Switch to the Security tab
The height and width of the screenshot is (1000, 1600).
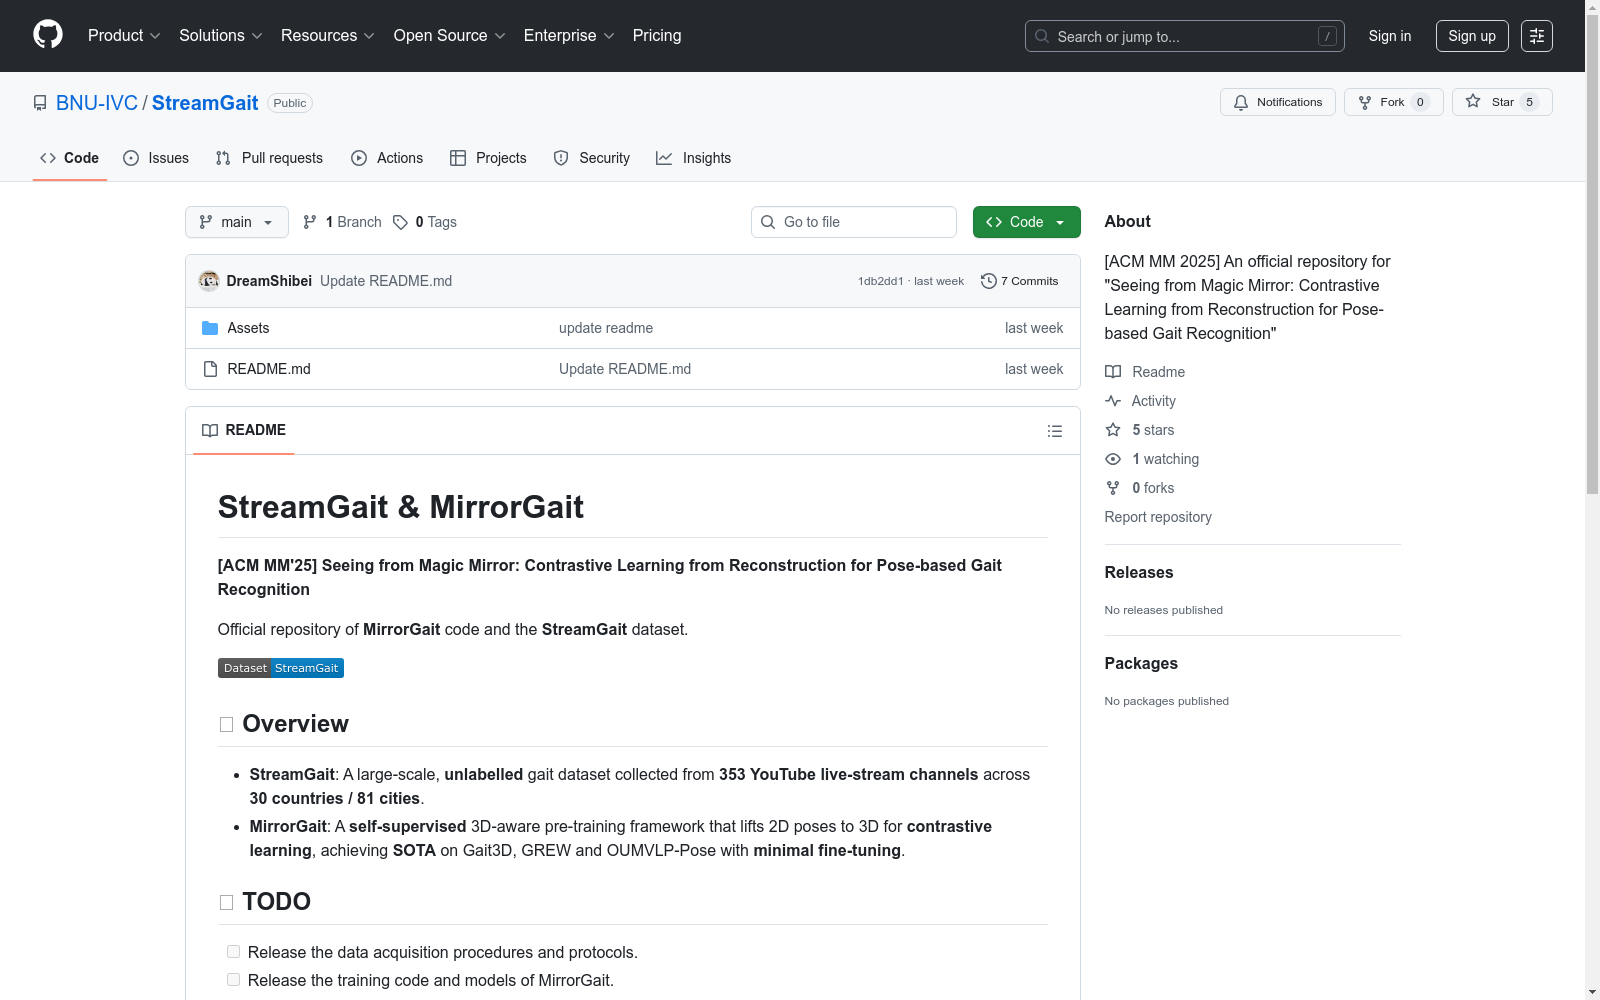[x=592, y=158]
